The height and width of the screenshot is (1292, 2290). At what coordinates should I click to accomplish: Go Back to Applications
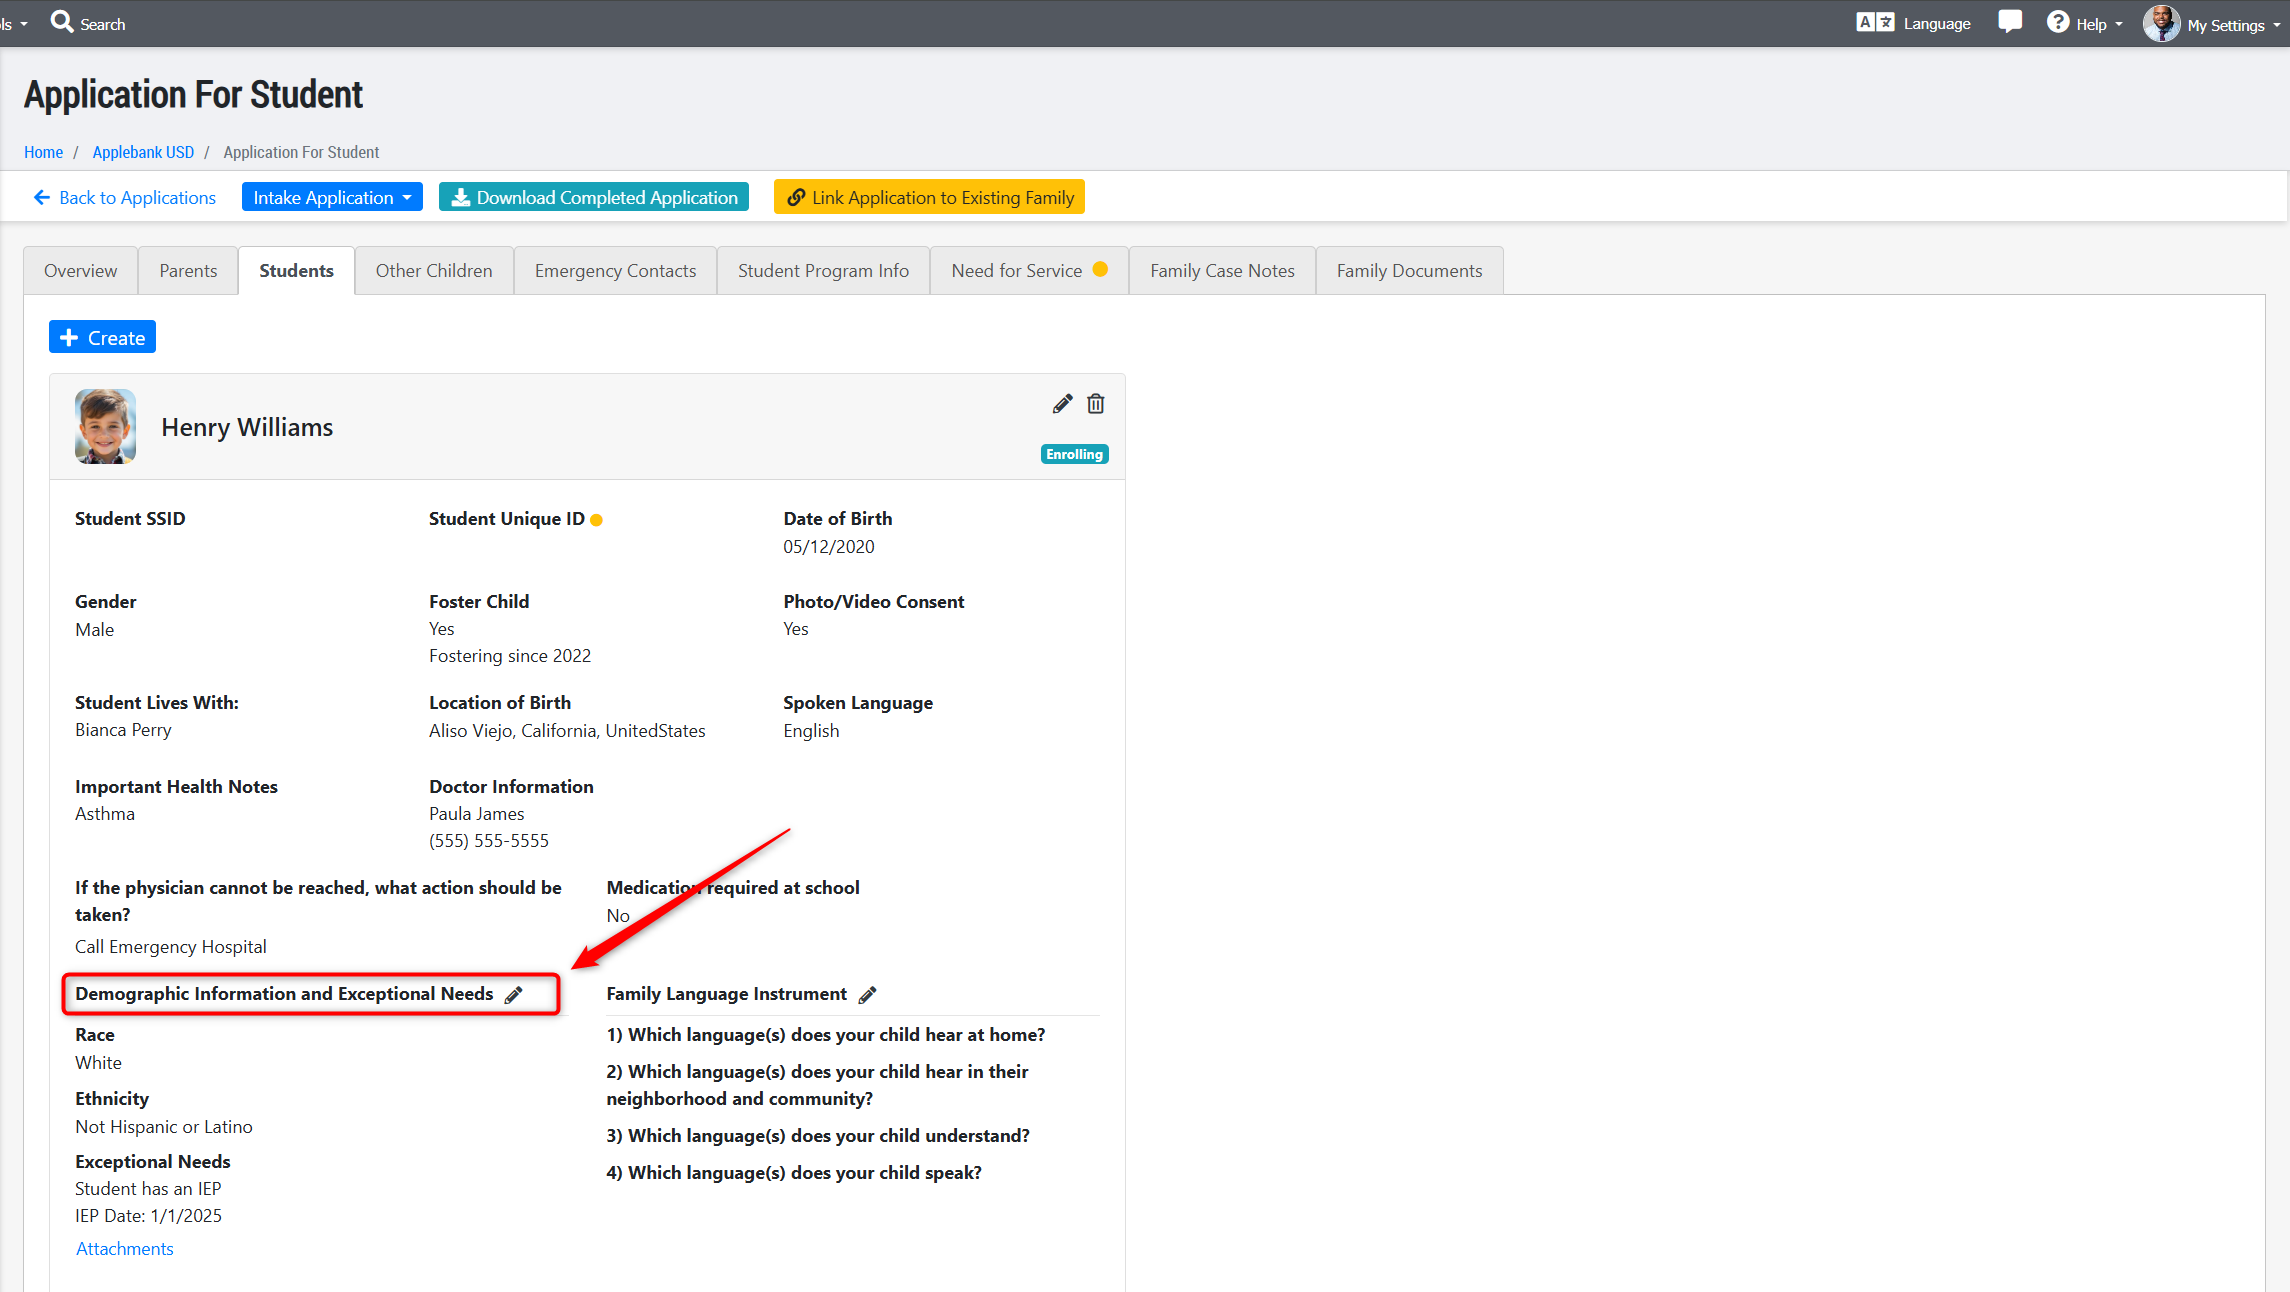point(125,197)
